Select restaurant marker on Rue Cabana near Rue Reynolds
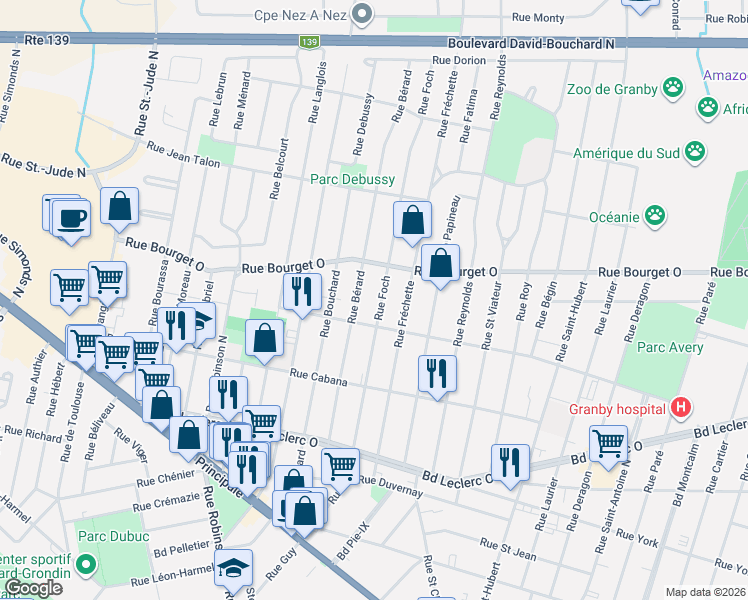The image size is (748, 600). click(437, 375)
